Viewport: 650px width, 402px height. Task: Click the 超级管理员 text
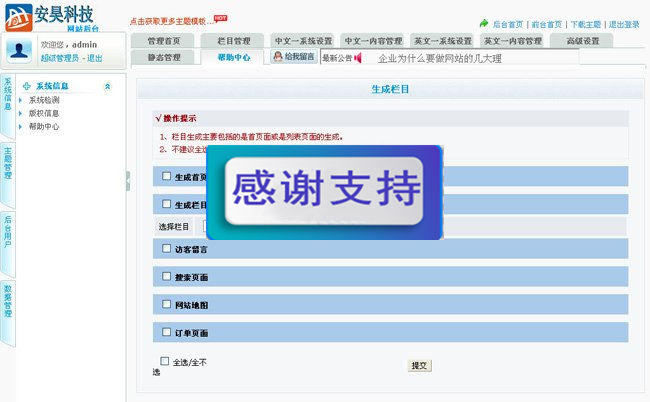60,58
